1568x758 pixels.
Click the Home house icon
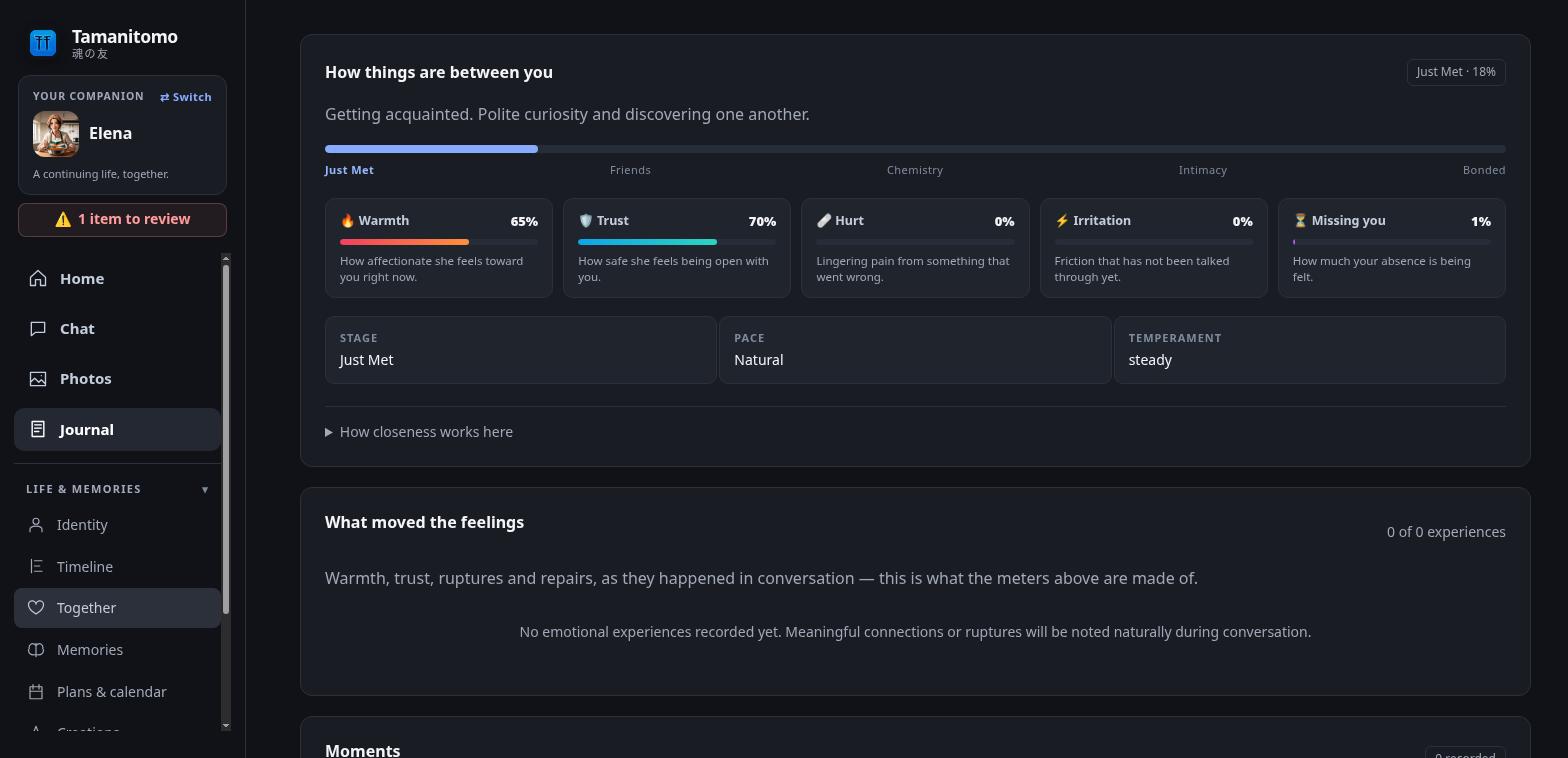point(38,278)
